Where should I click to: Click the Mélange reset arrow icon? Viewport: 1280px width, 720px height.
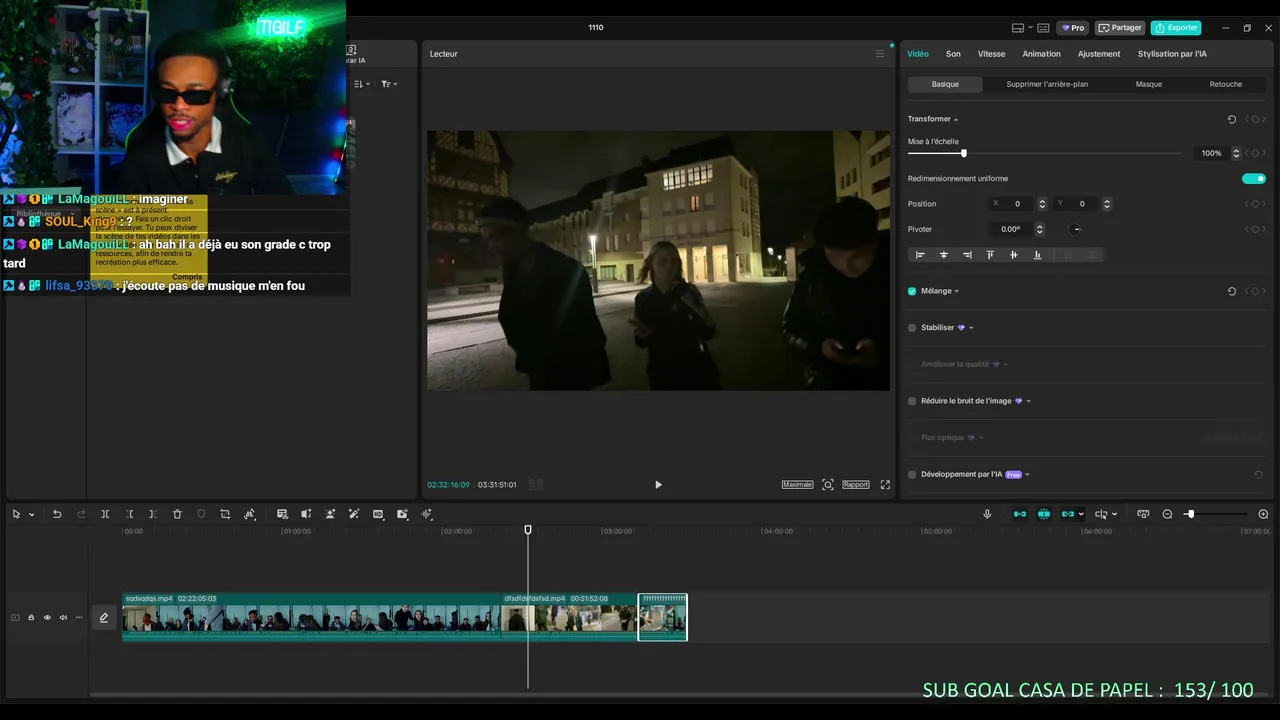point(1232,291)
